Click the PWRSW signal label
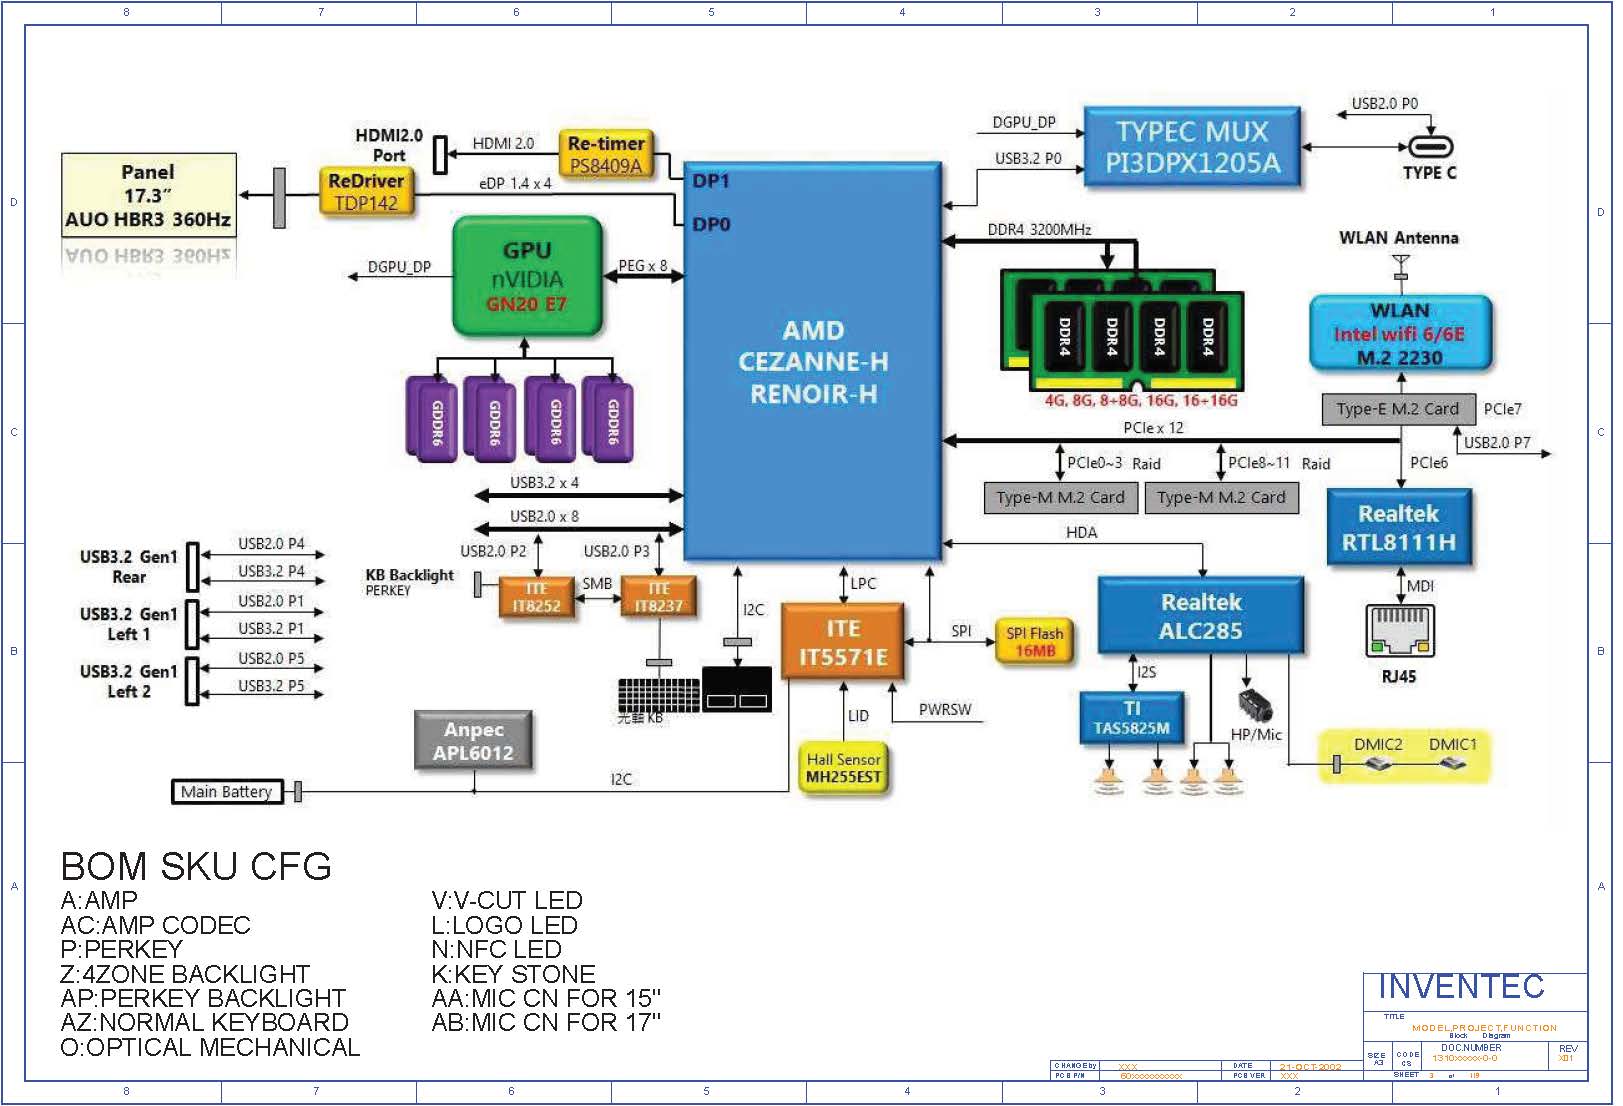The image size is (1623, 1106). click(945, 709)
